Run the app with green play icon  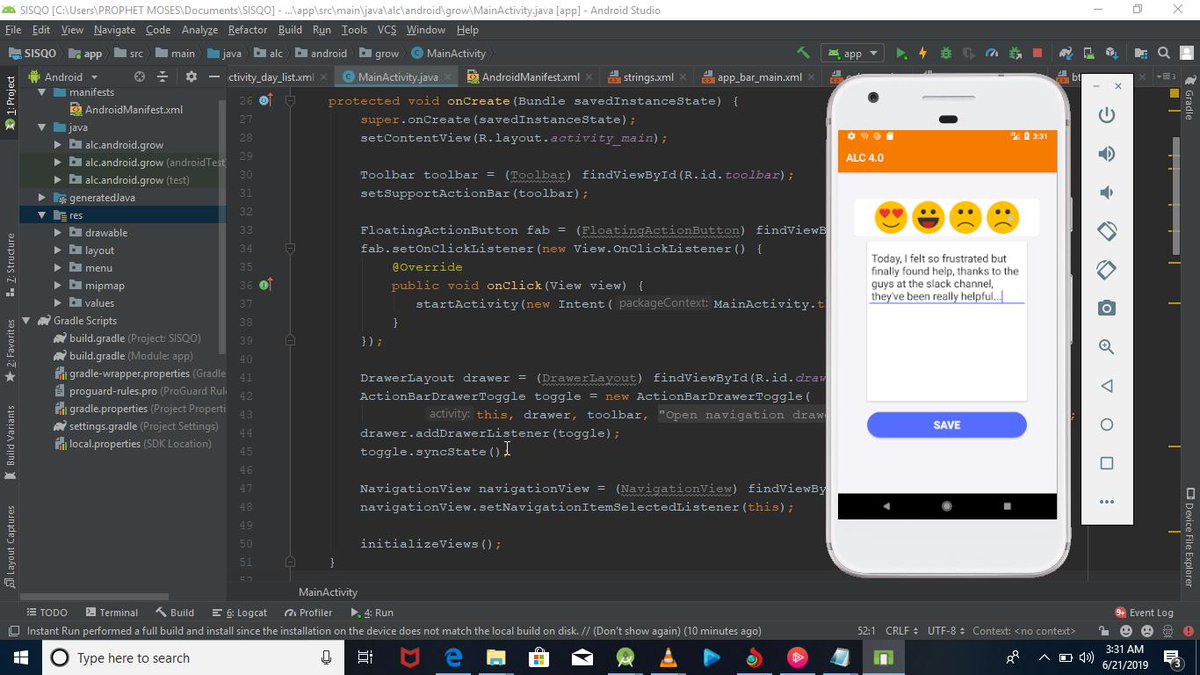[902, 53]
